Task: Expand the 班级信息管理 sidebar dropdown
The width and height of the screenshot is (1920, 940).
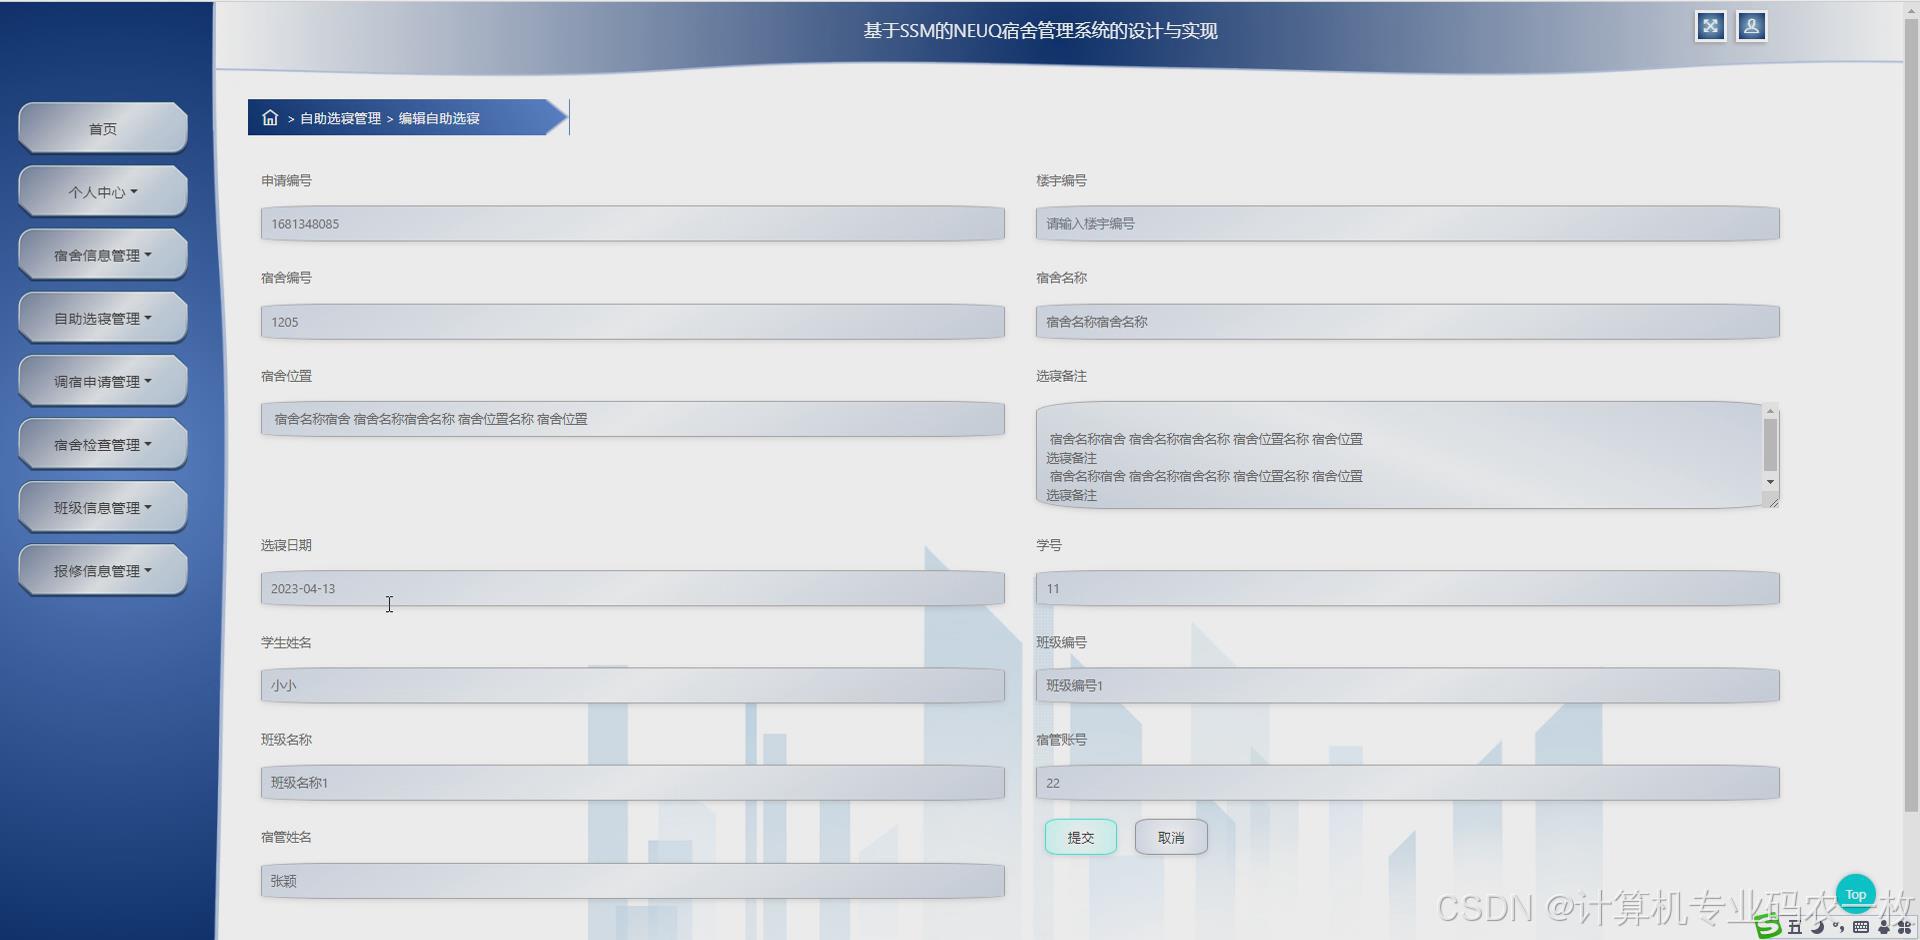Action: click(102, 506)
